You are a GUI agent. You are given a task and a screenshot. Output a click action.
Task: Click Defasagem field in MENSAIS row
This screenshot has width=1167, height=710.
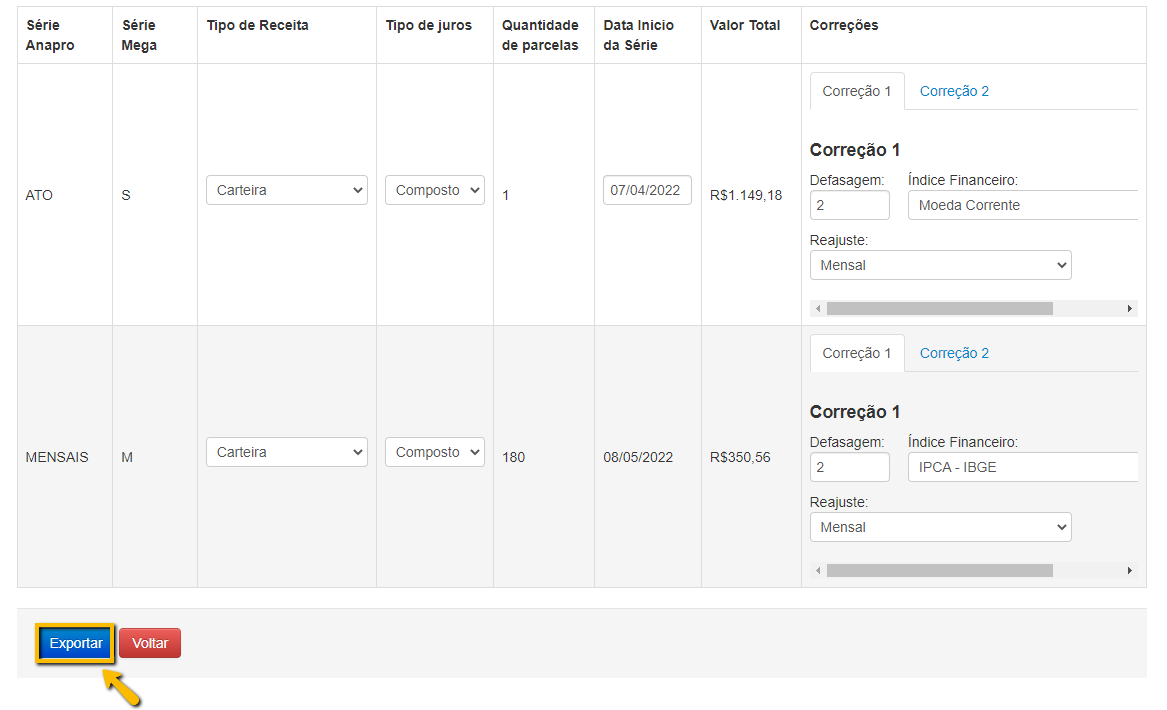tap(849, 467)
